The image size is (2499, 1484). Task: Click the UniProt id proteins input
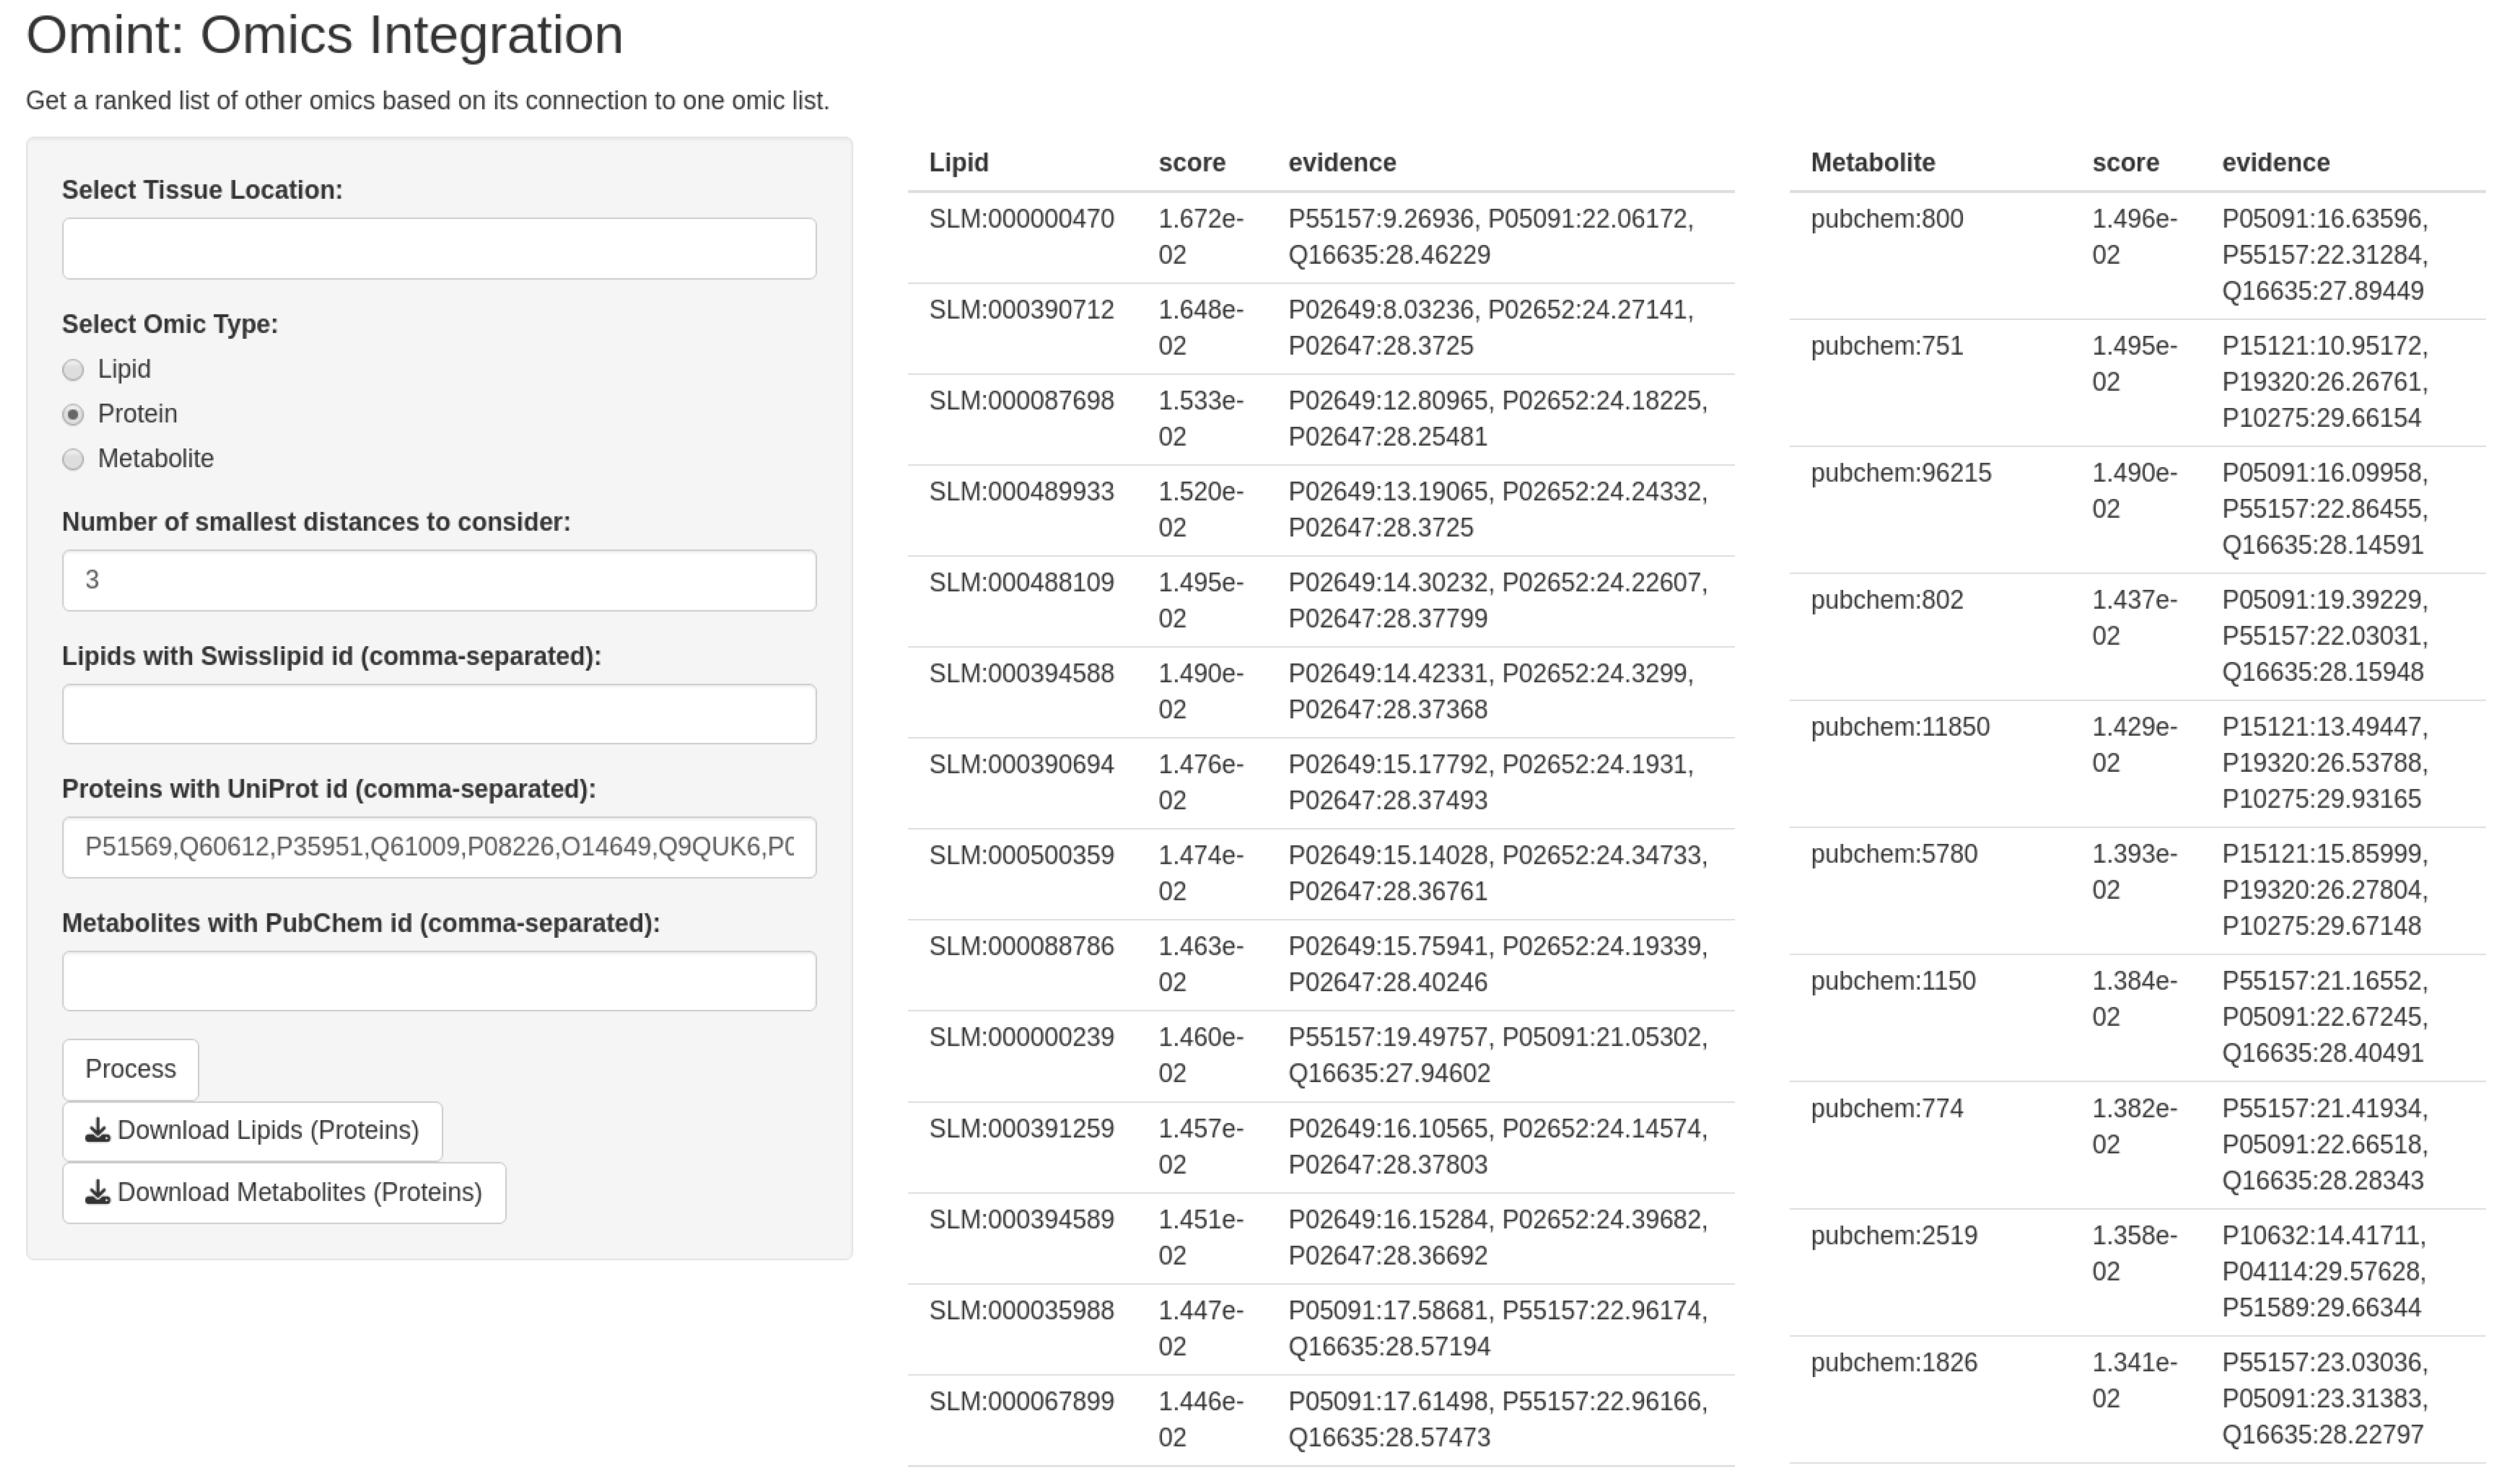439,848
